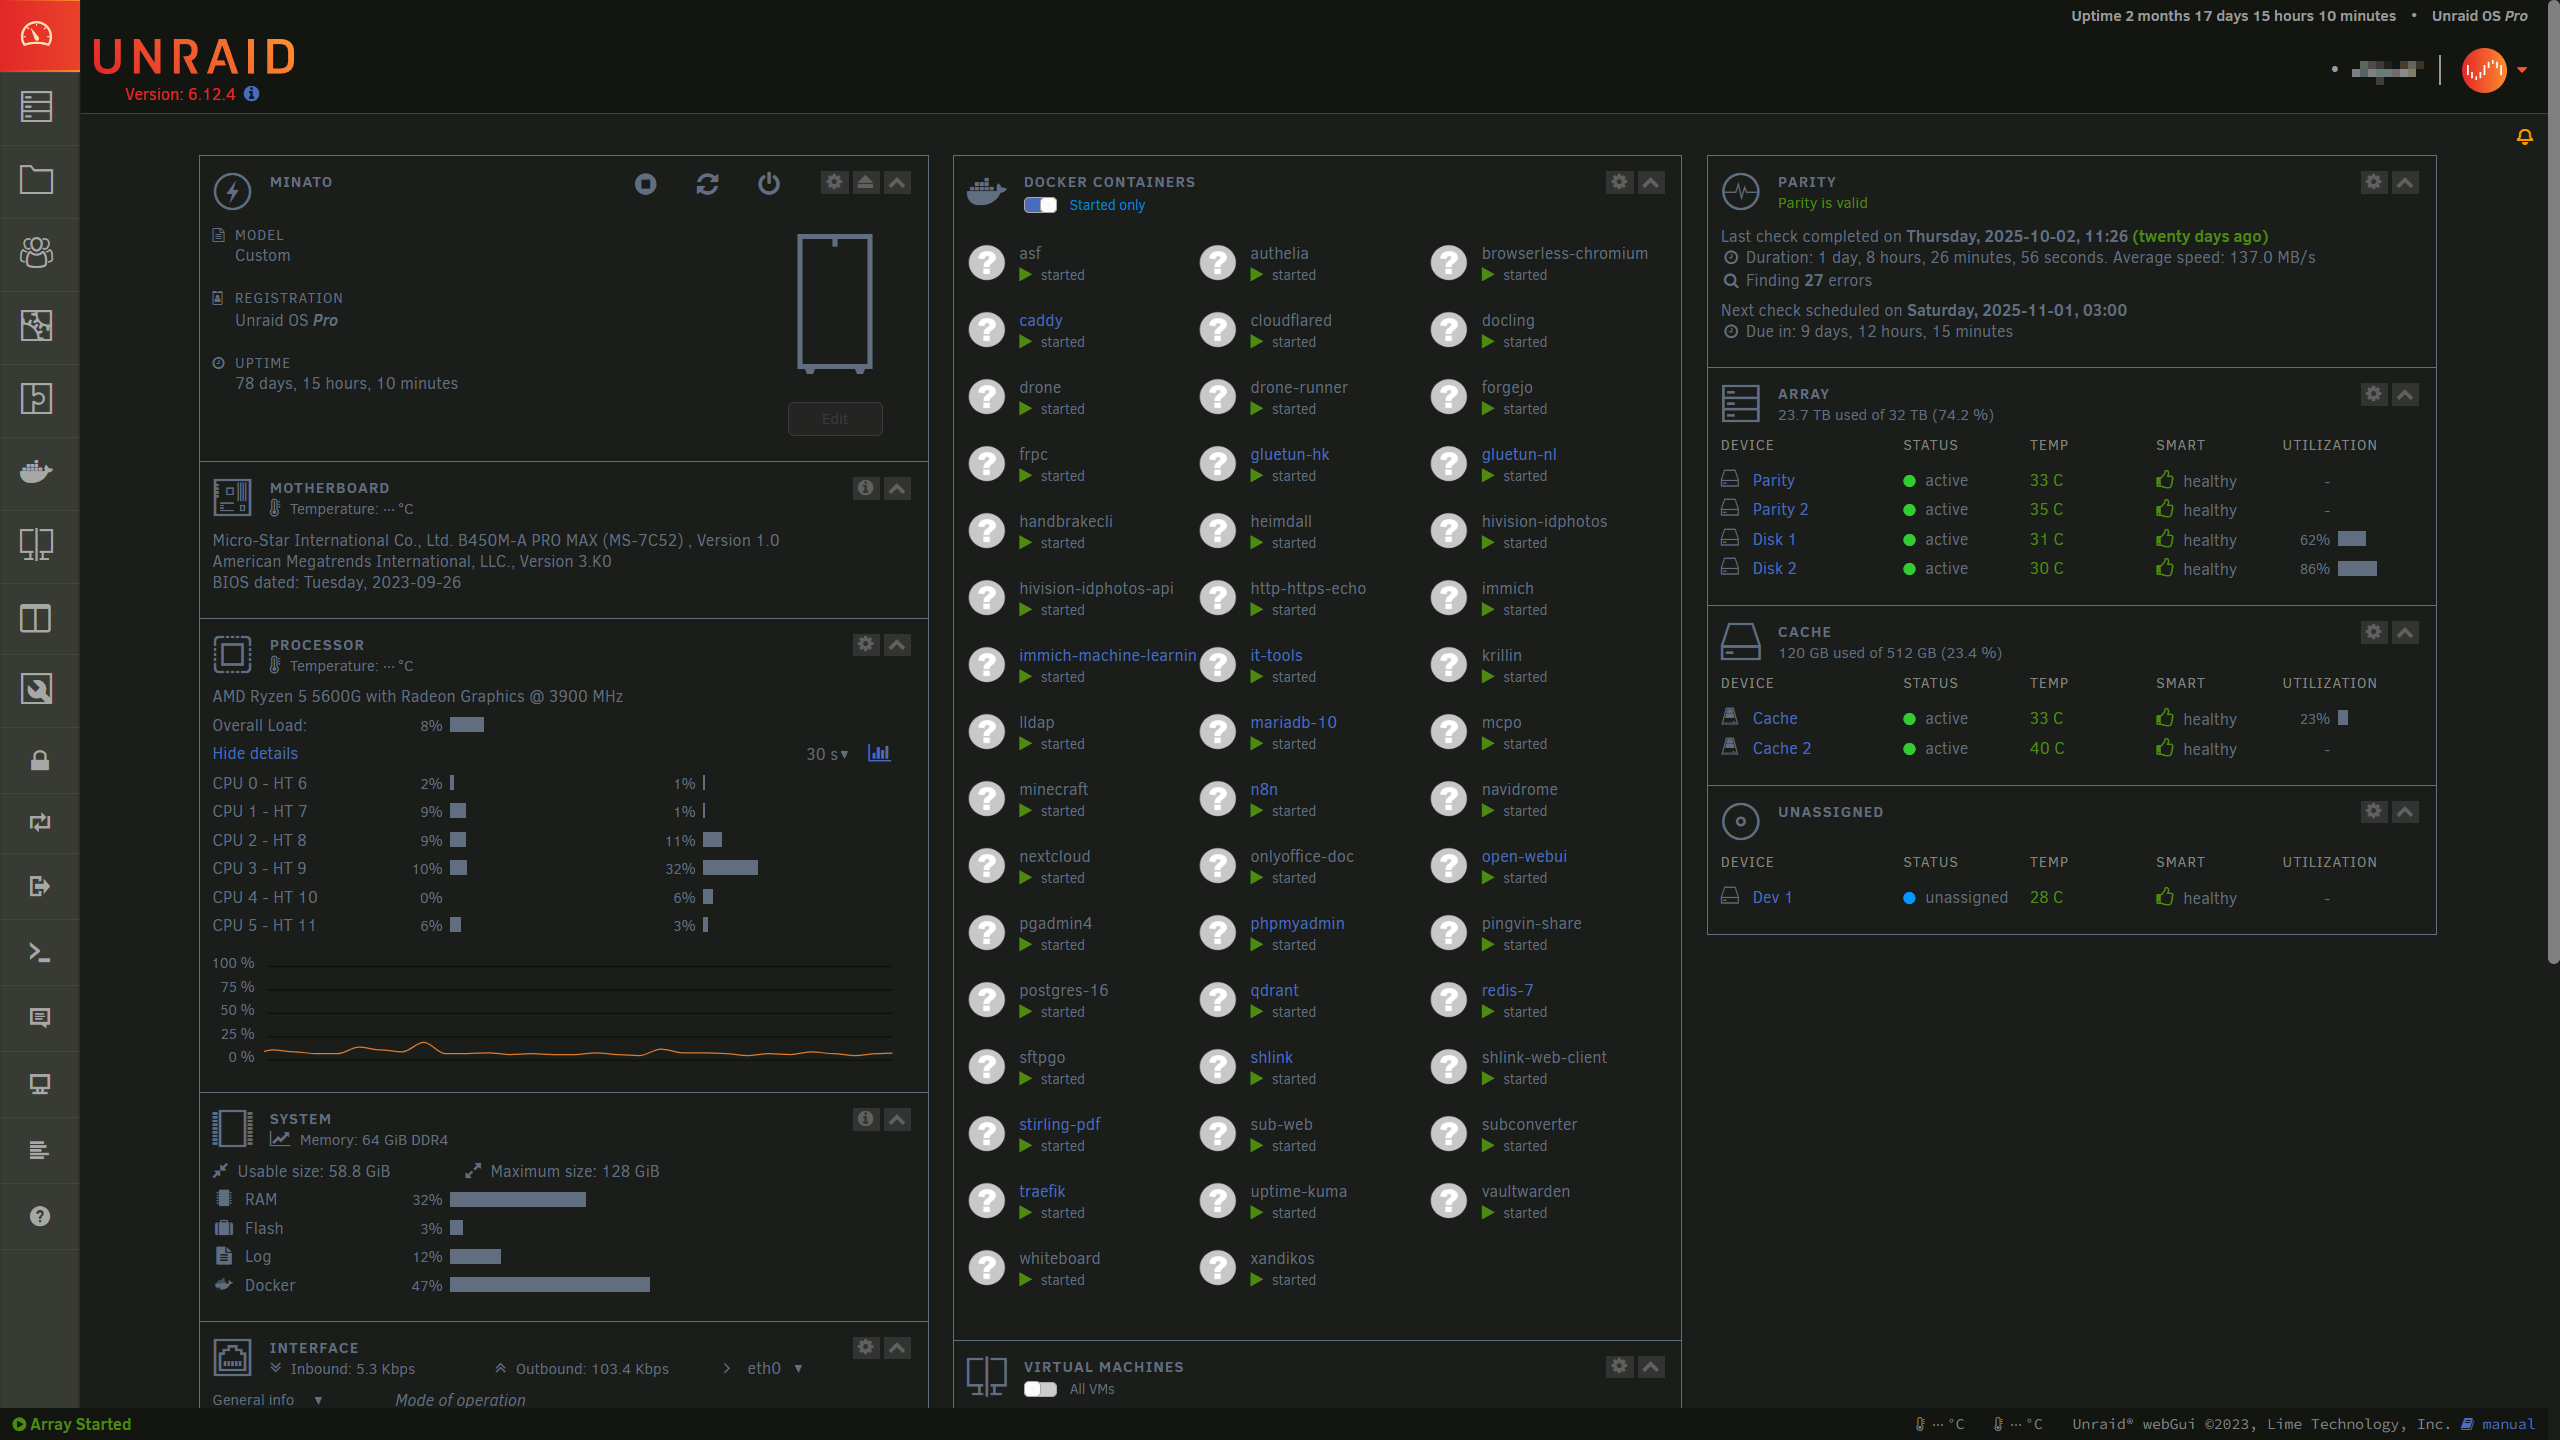Collapse the Parity panel with chevron
The width and height of the screenshot is (2560, 1440).
click(2405, 182)
